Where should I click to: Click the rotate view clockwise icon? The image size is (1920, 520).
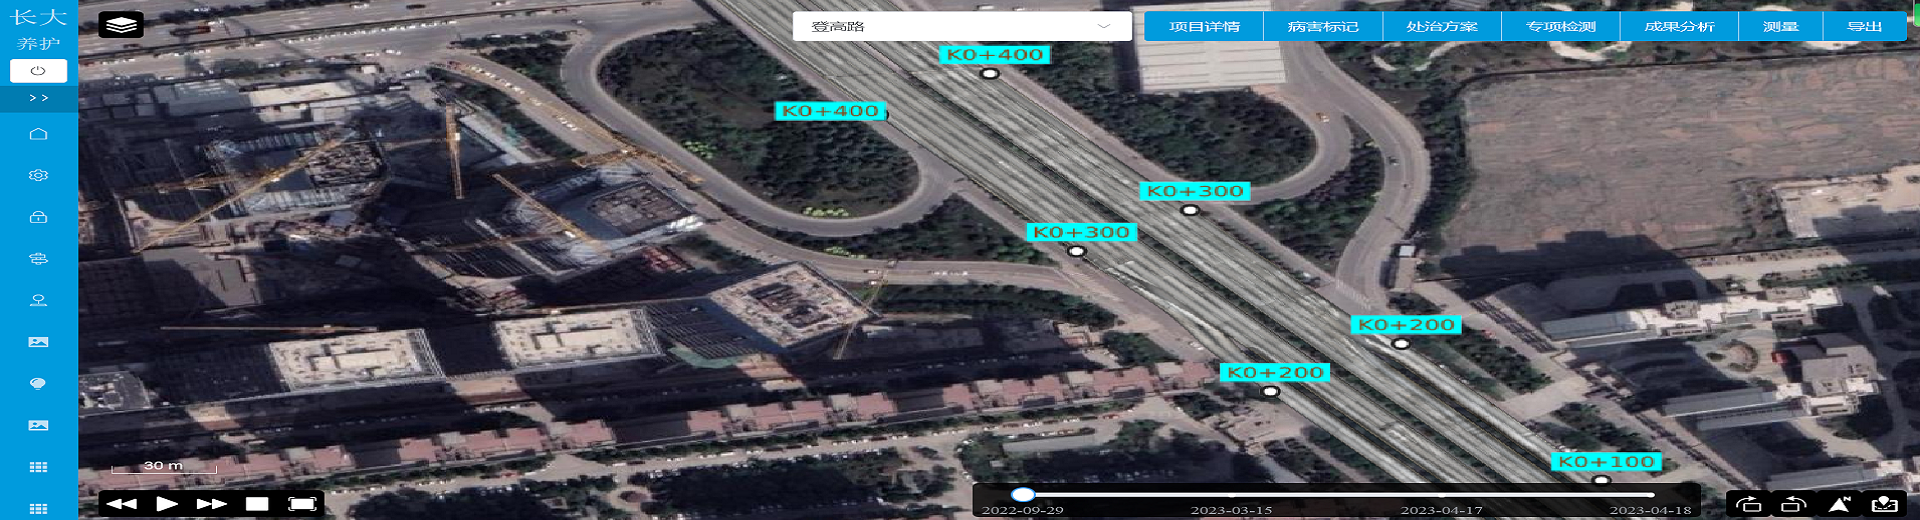pos(1749,504)
